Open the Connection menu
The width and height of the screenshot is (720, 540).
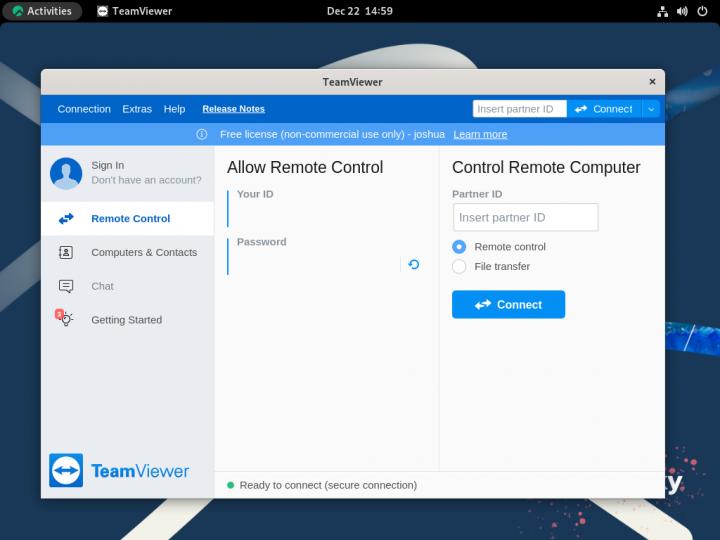pos(84,109)
